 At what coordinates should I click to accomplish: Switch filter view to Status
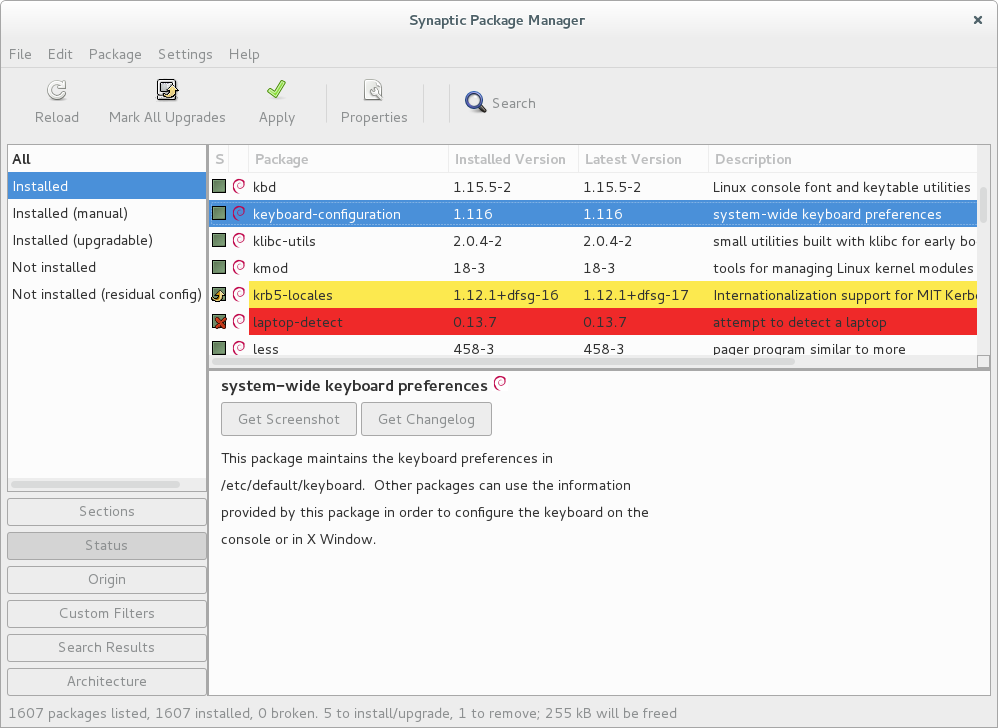107,545
